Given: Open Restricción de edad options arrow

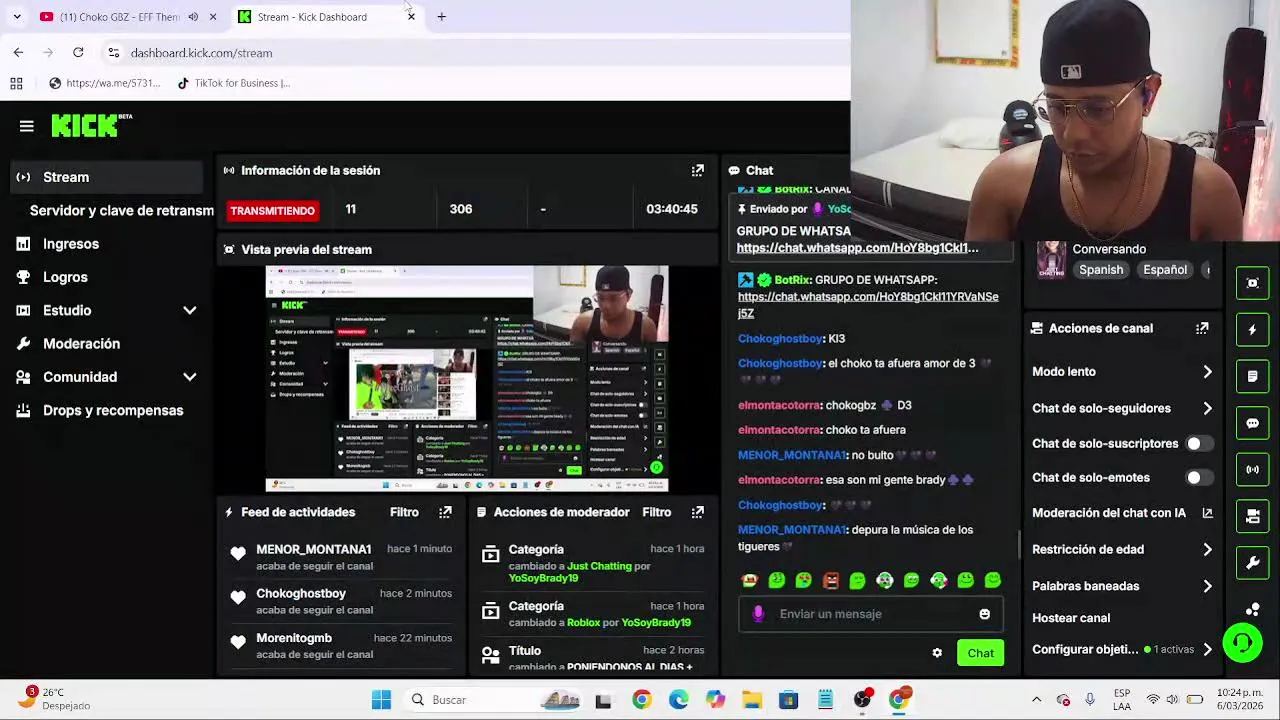Looking at the screenshot, I should pos(1207,549).
